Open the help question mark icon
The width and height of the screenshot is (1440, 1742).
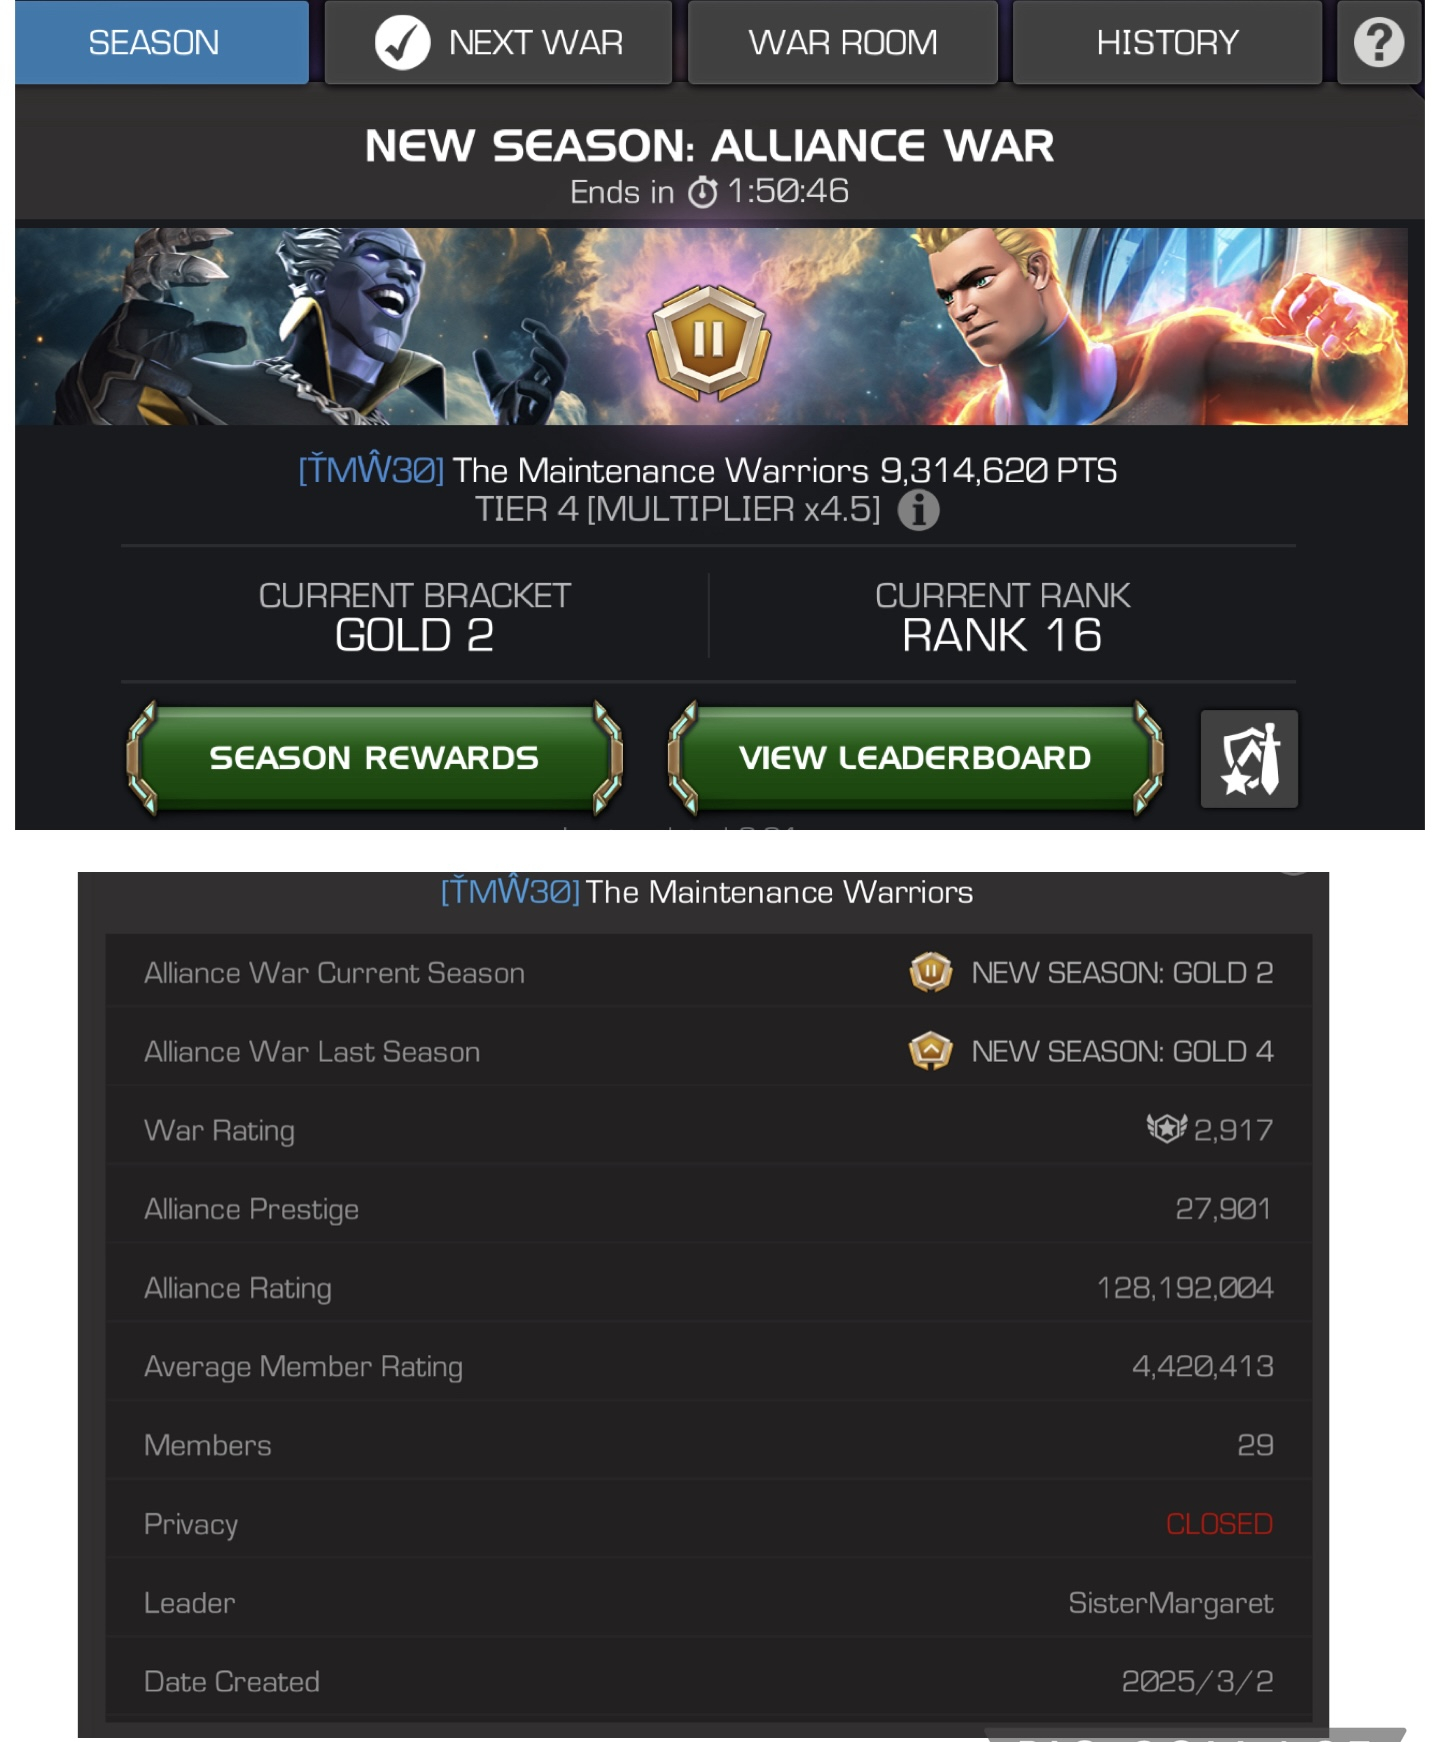[1379, 42]
